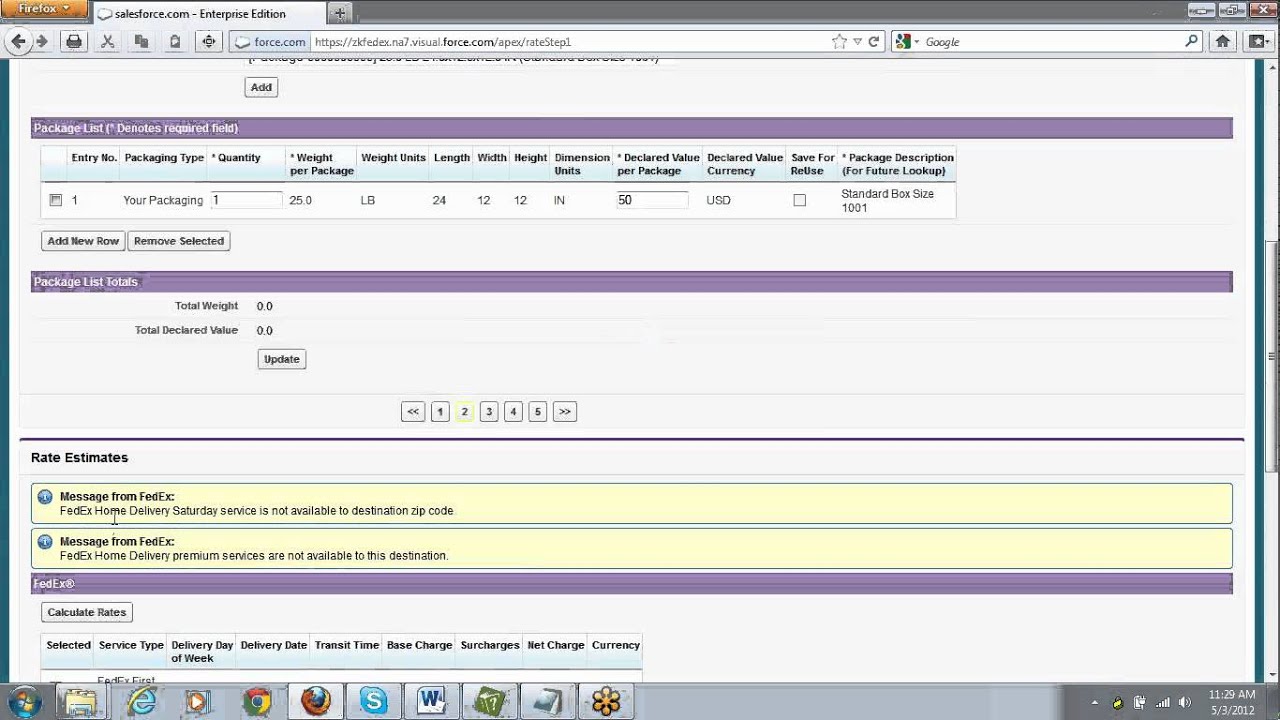The width and height of the screenshot is (1280, 720).
Task: Go to wizard page 3
Action: tap(489, 412)
